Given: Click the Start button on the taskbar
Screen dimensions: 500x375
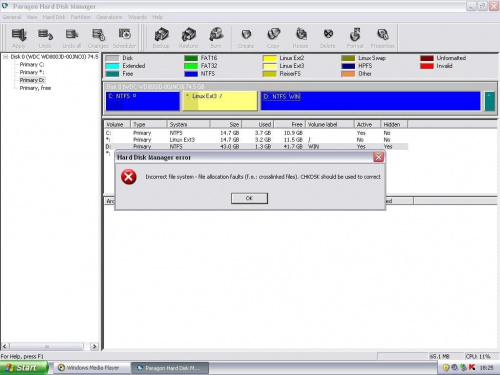Looking at the screenshot, I should coord(24,368).
